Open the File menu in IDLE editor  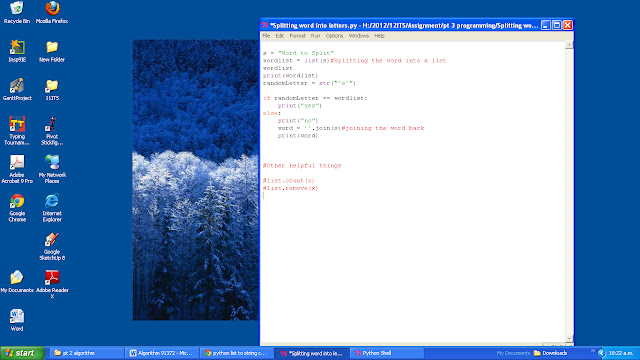pyautogui.click(x=266, y=36)
